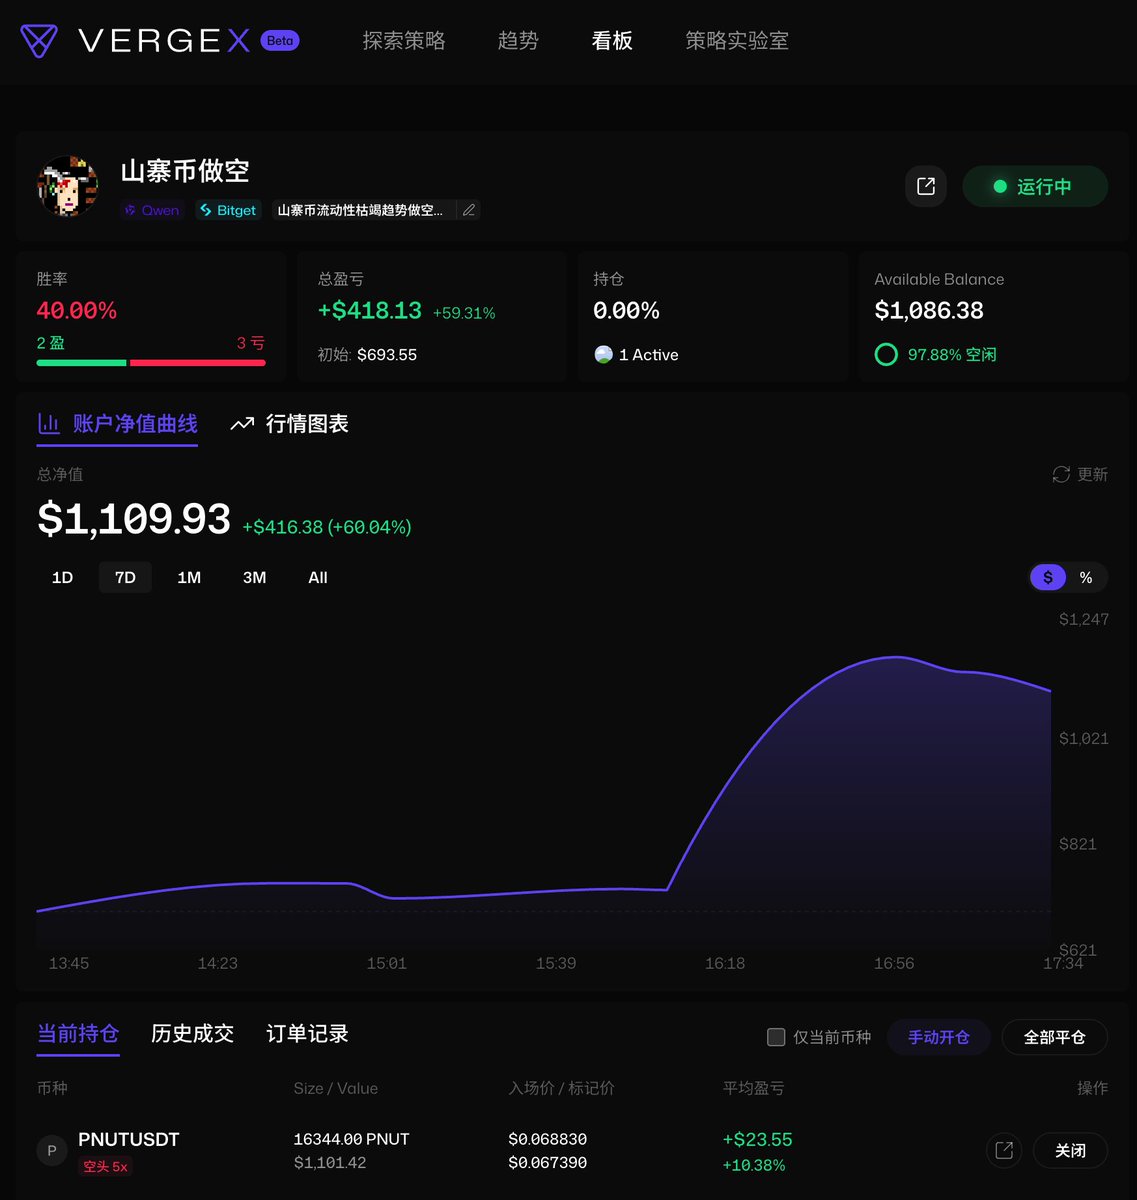Open the 订单记录 tab
This screenshot has width=1137, height=1200.
click(x=307, y=1034)
